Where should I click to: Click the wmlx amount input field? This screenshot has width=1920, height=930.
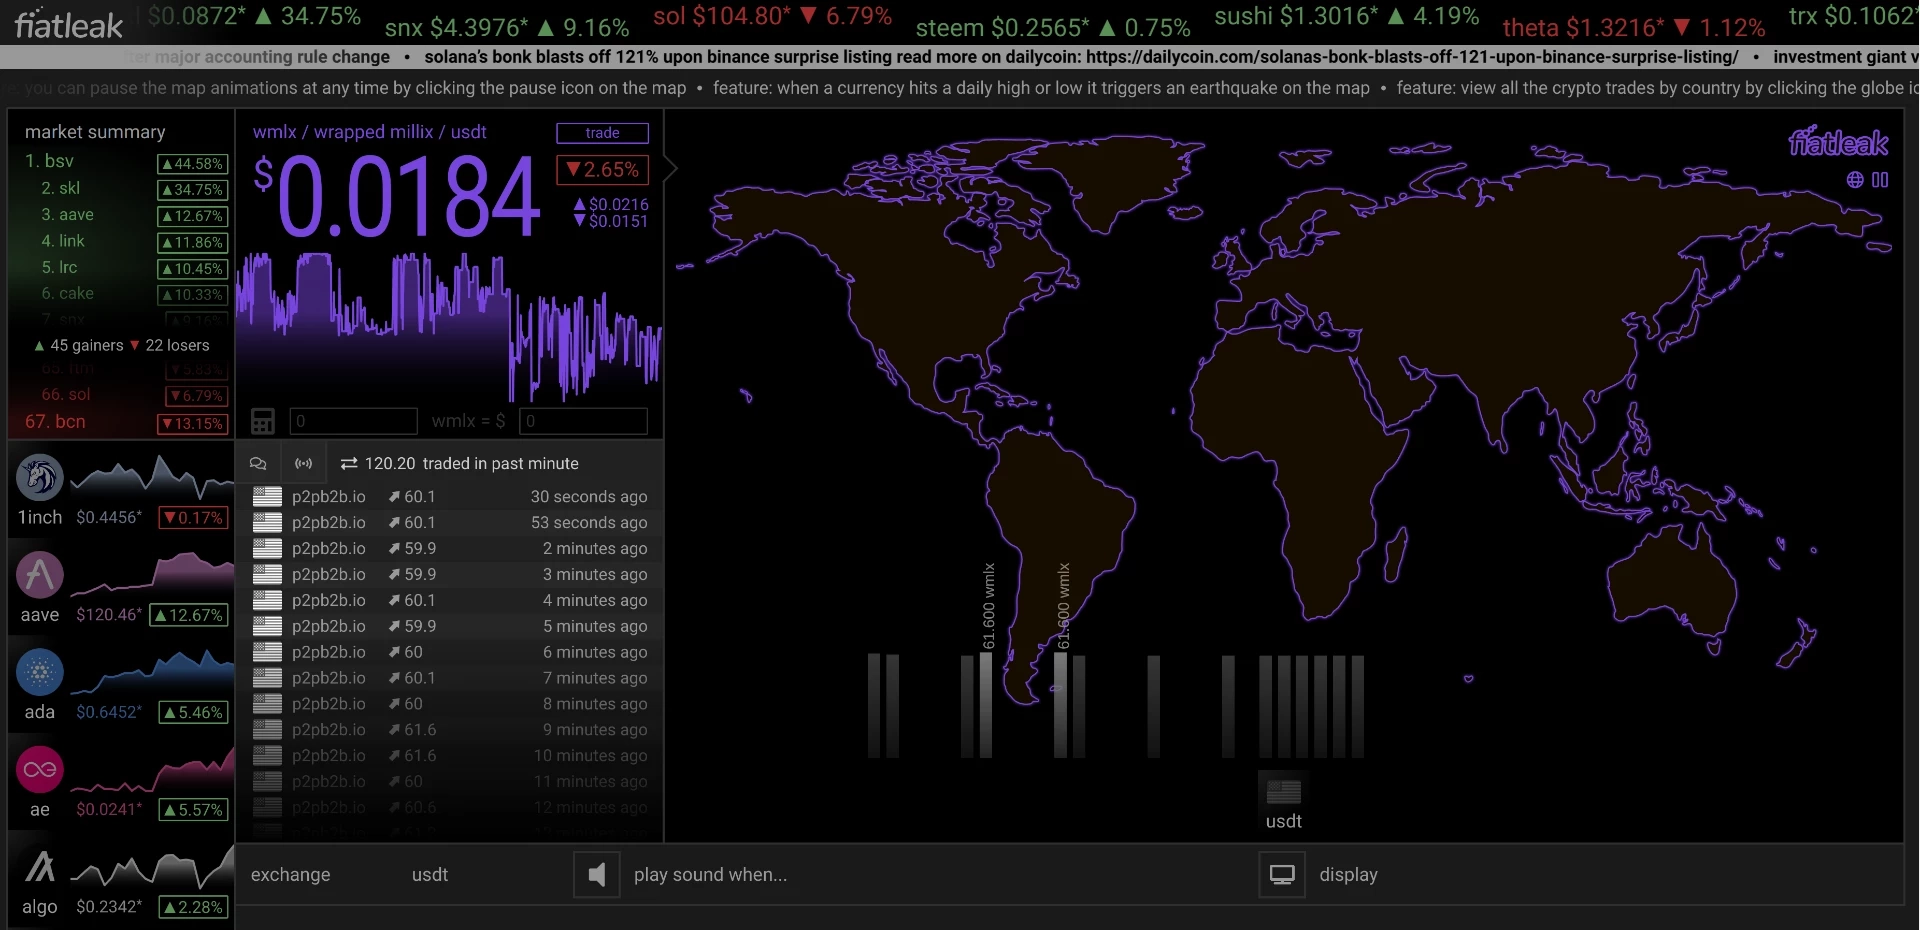[353, 421]
